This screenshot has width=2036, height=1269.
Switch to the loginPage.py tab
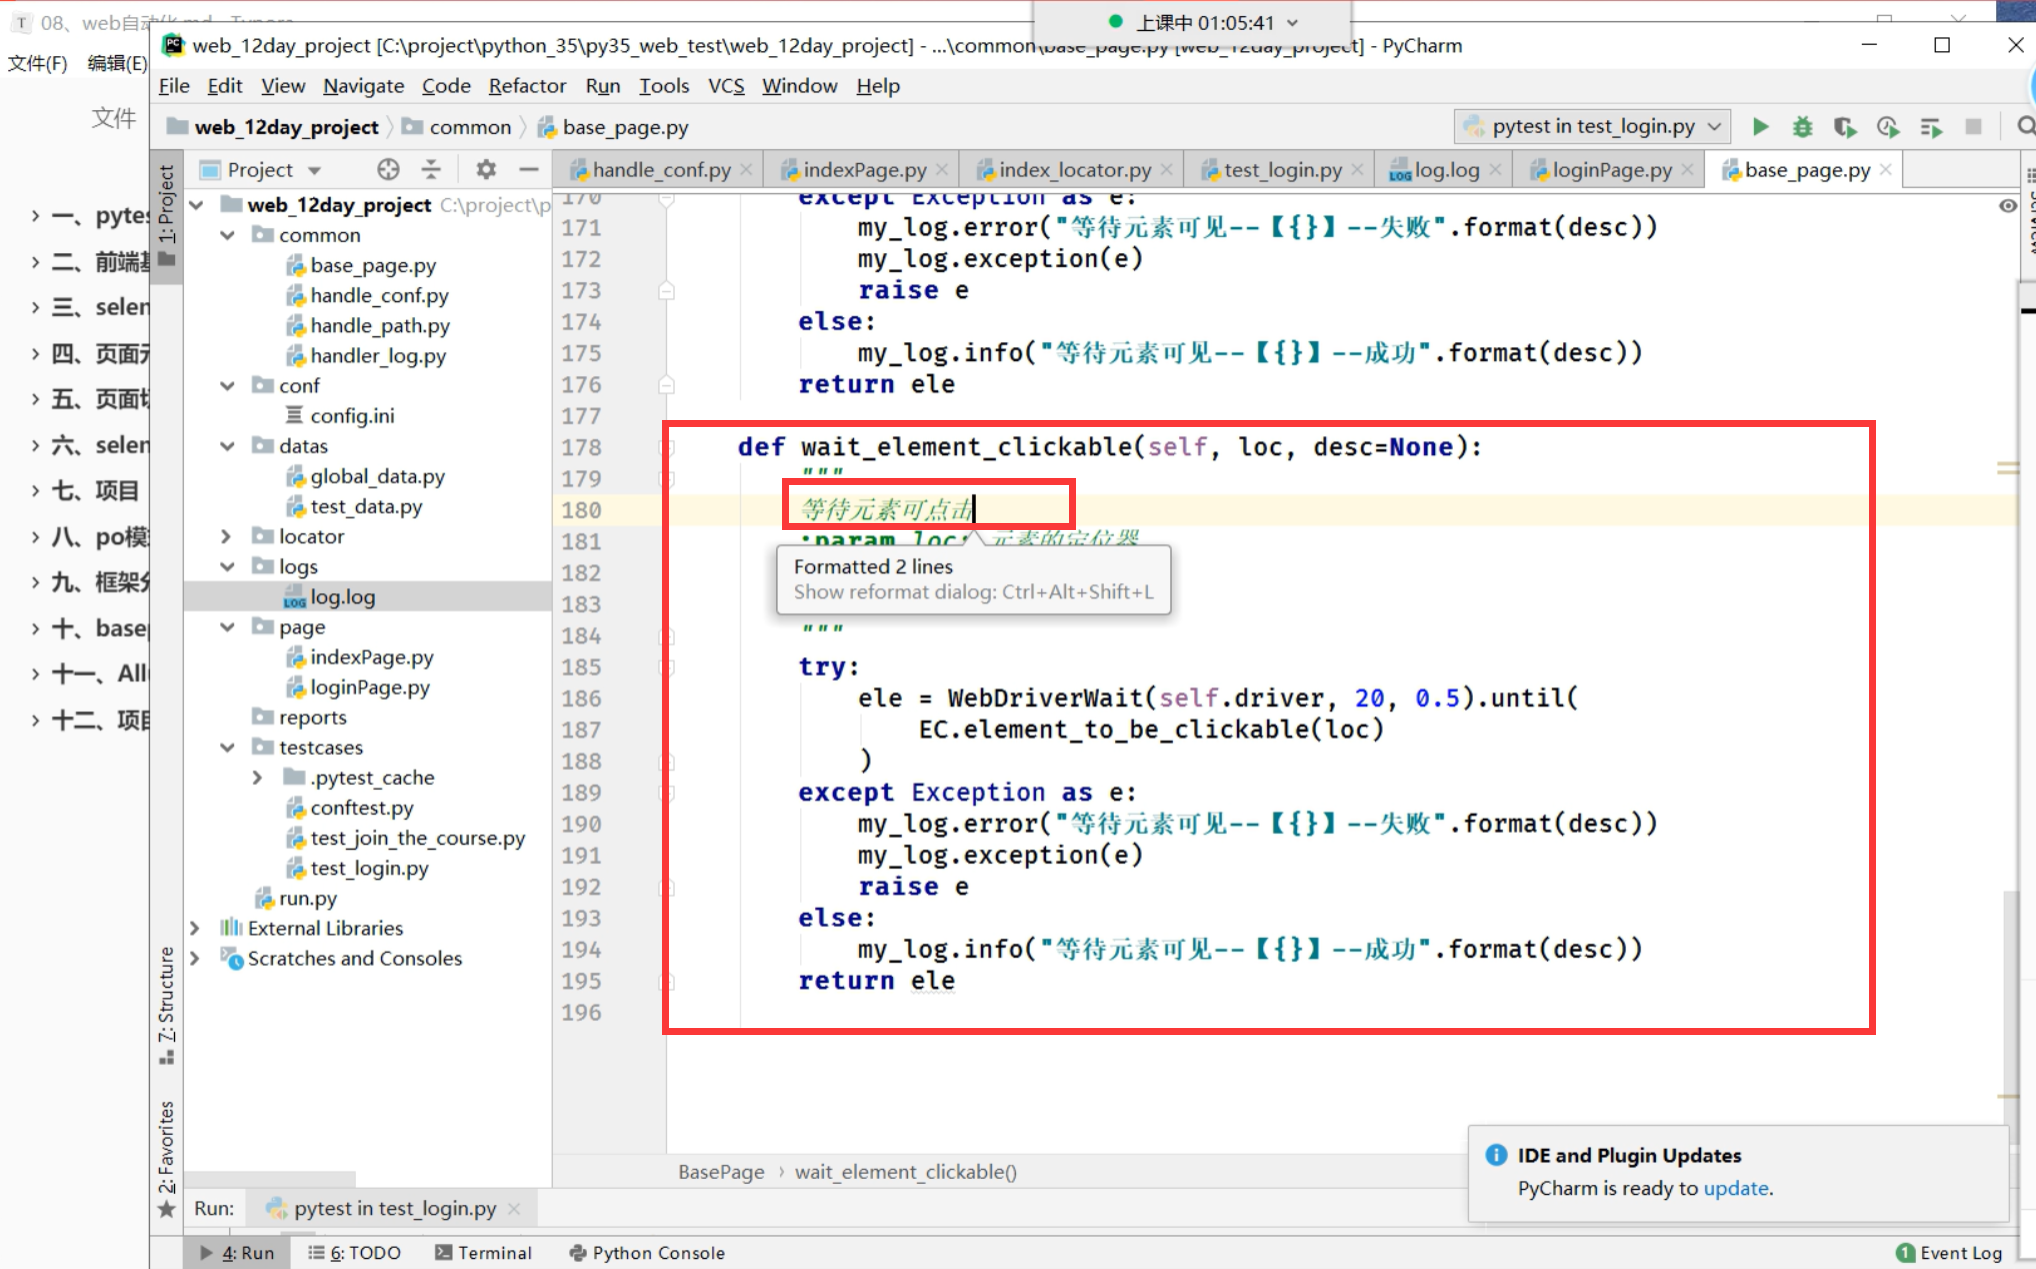(x=1610, y=170)
